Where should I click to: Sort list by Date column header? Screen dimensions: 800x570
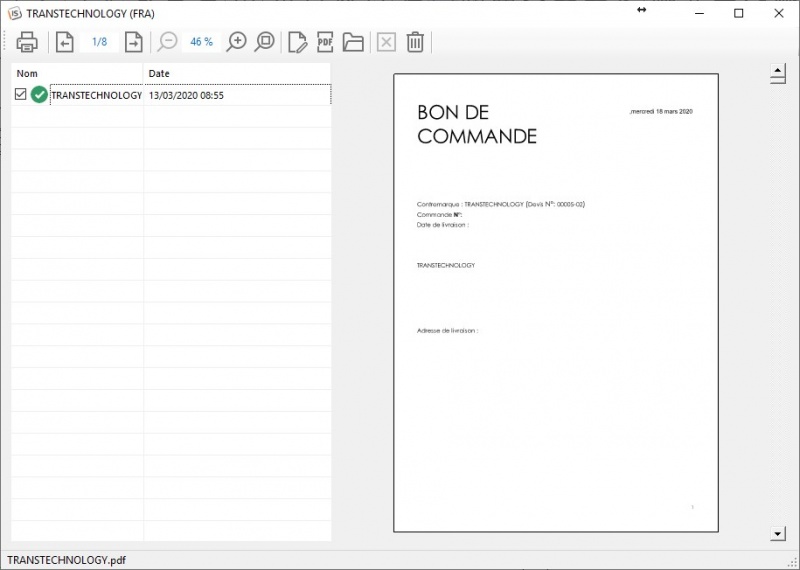pos(237,74)
